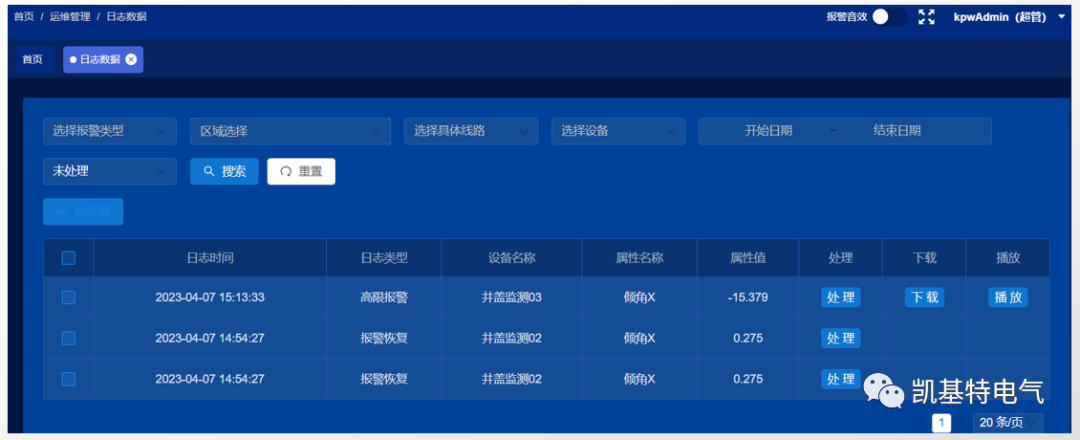Screen dimensions: 1080x440
Task: Check the select-all checkbox in table header
Action: 68,258
